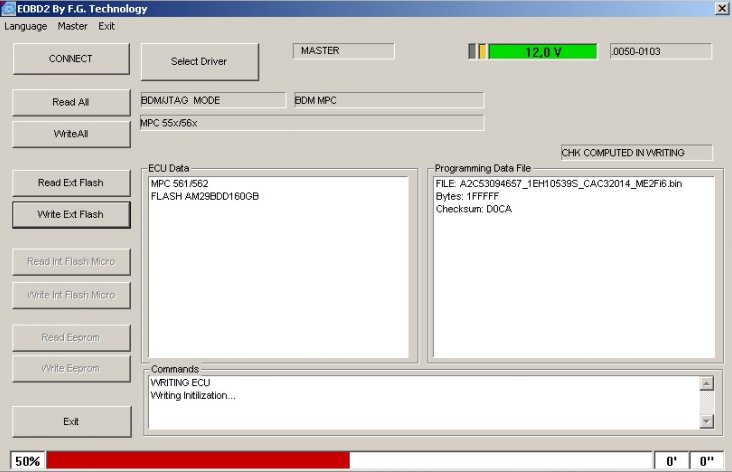Select the WRITING ECU command line
The width and height of the screenshot is (732, 472).
(180, 382)
